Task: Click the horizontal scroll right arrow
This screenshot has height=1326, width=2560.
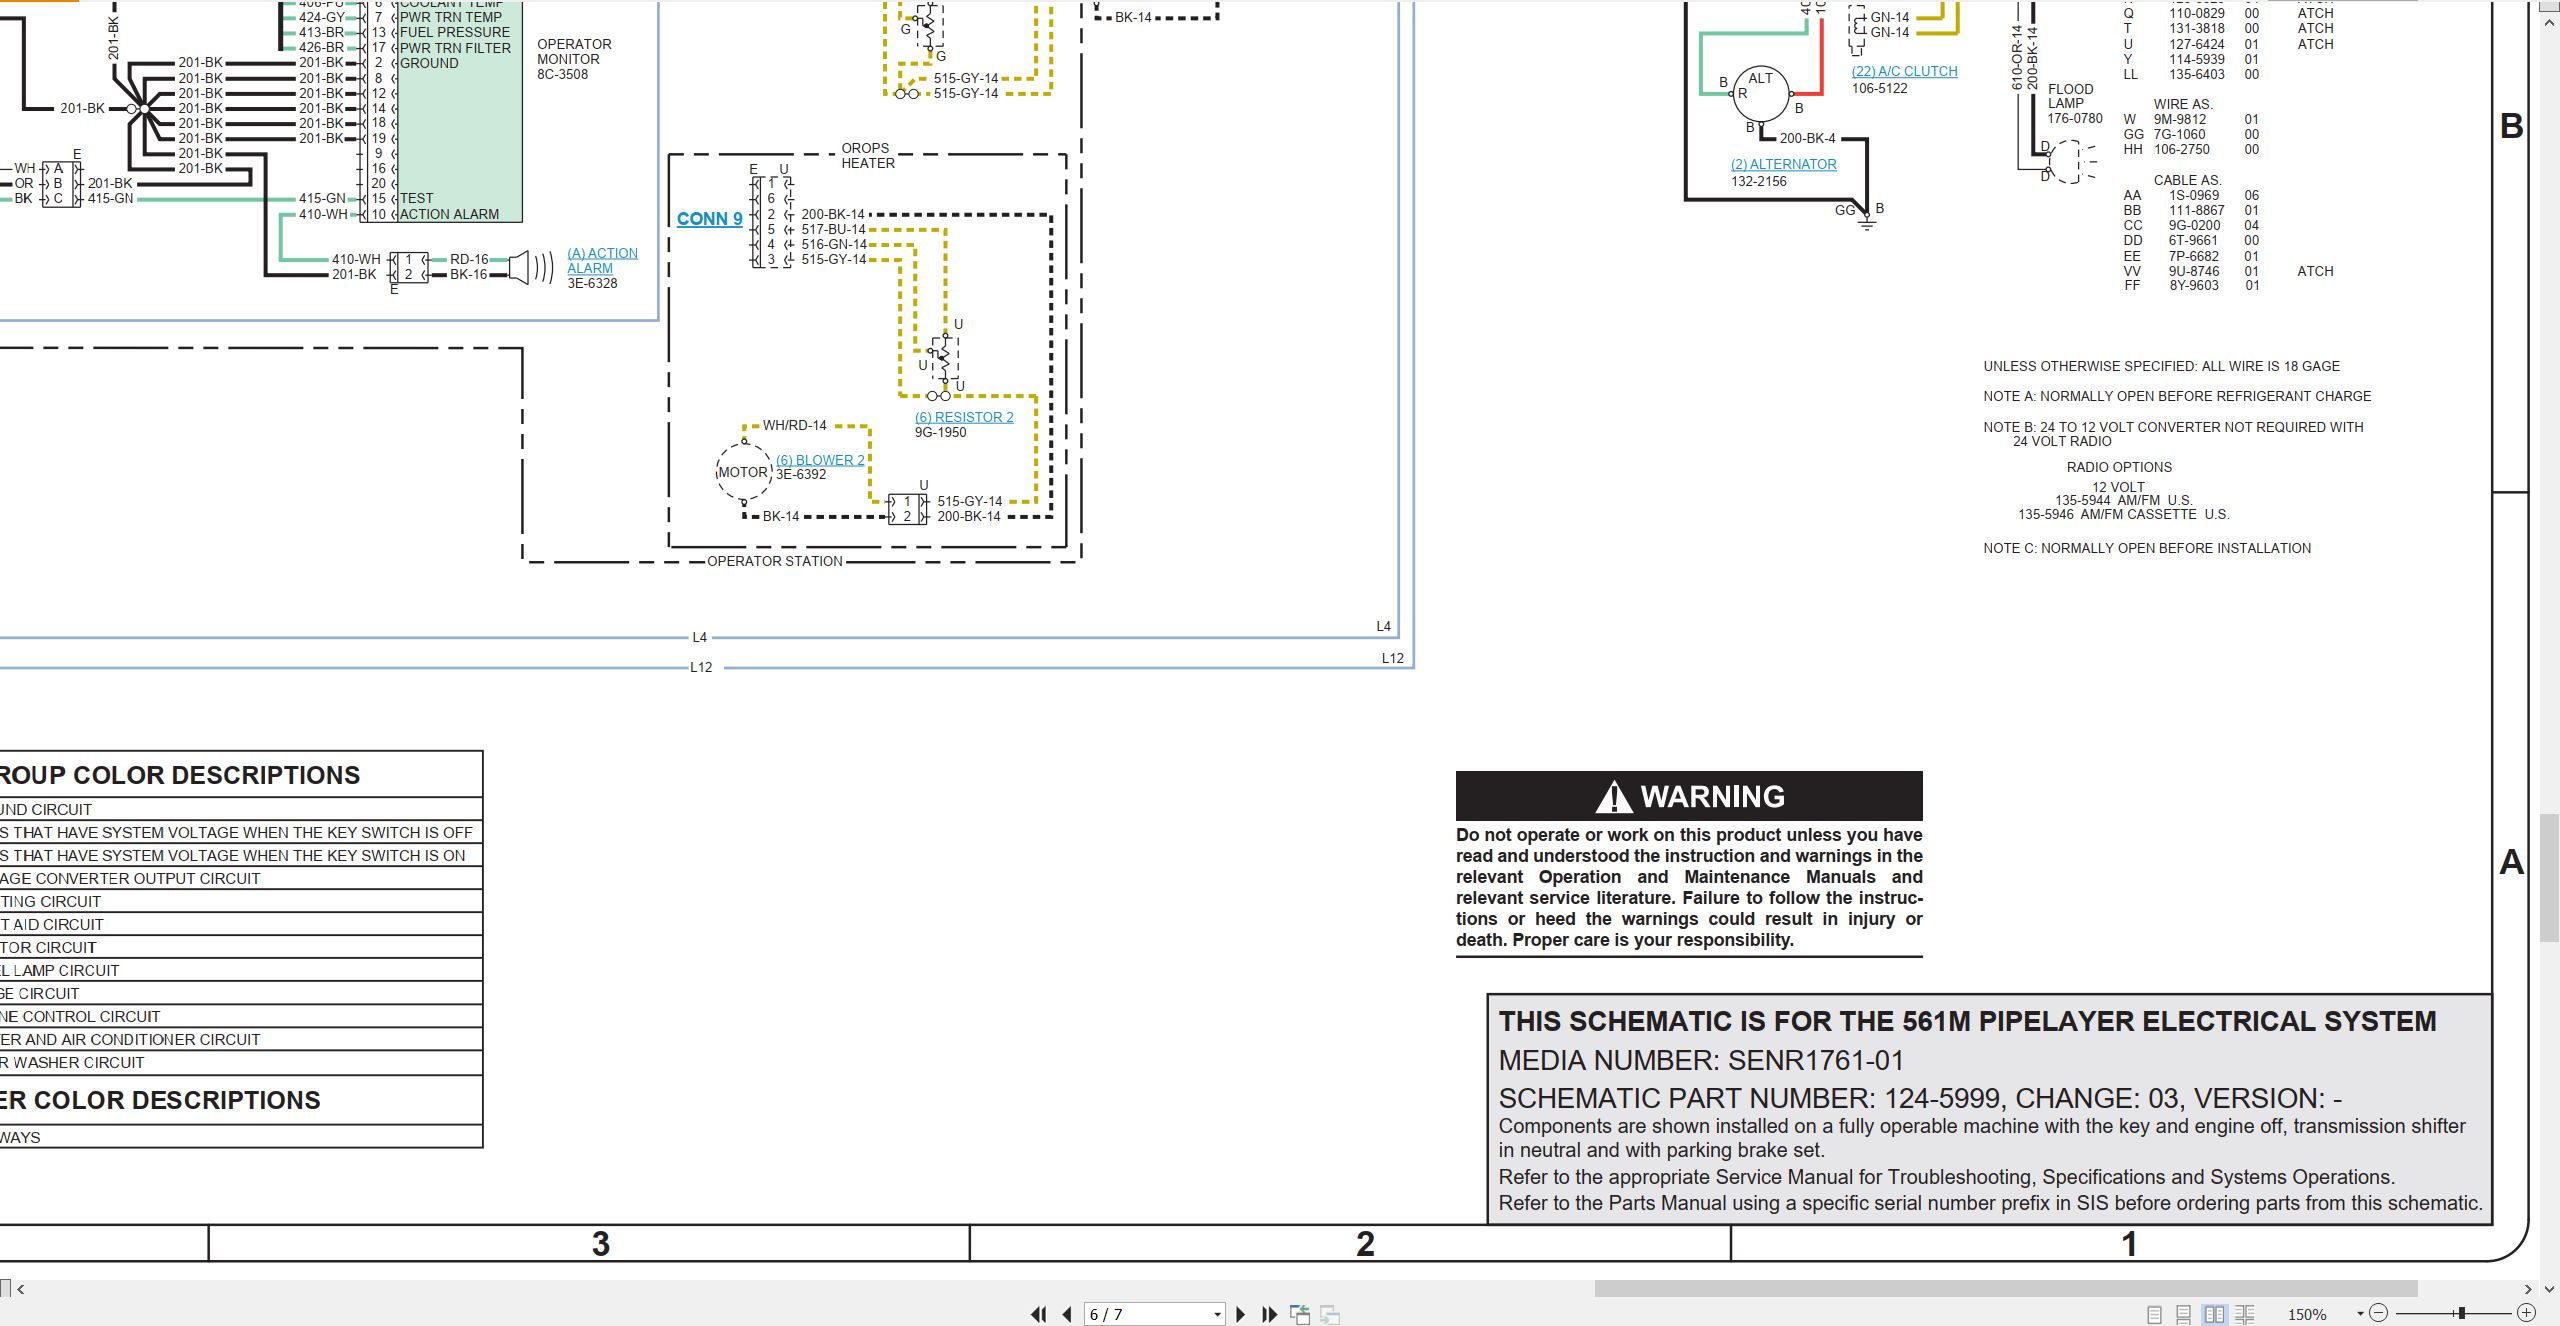Action: click(x=2529, y=1289)
